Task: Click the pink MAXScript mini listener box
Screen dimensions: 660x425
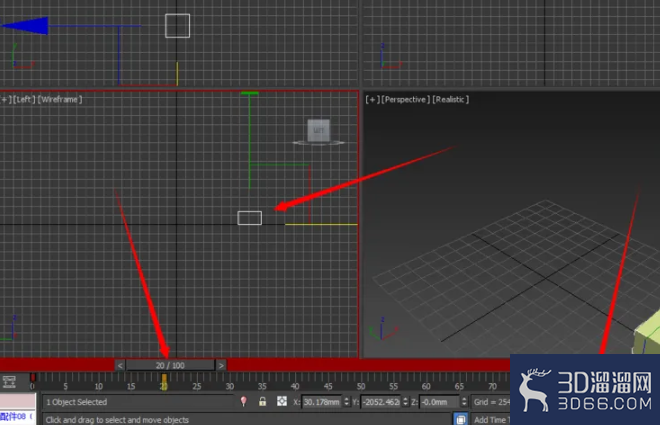Action: (x=18, y=401)
